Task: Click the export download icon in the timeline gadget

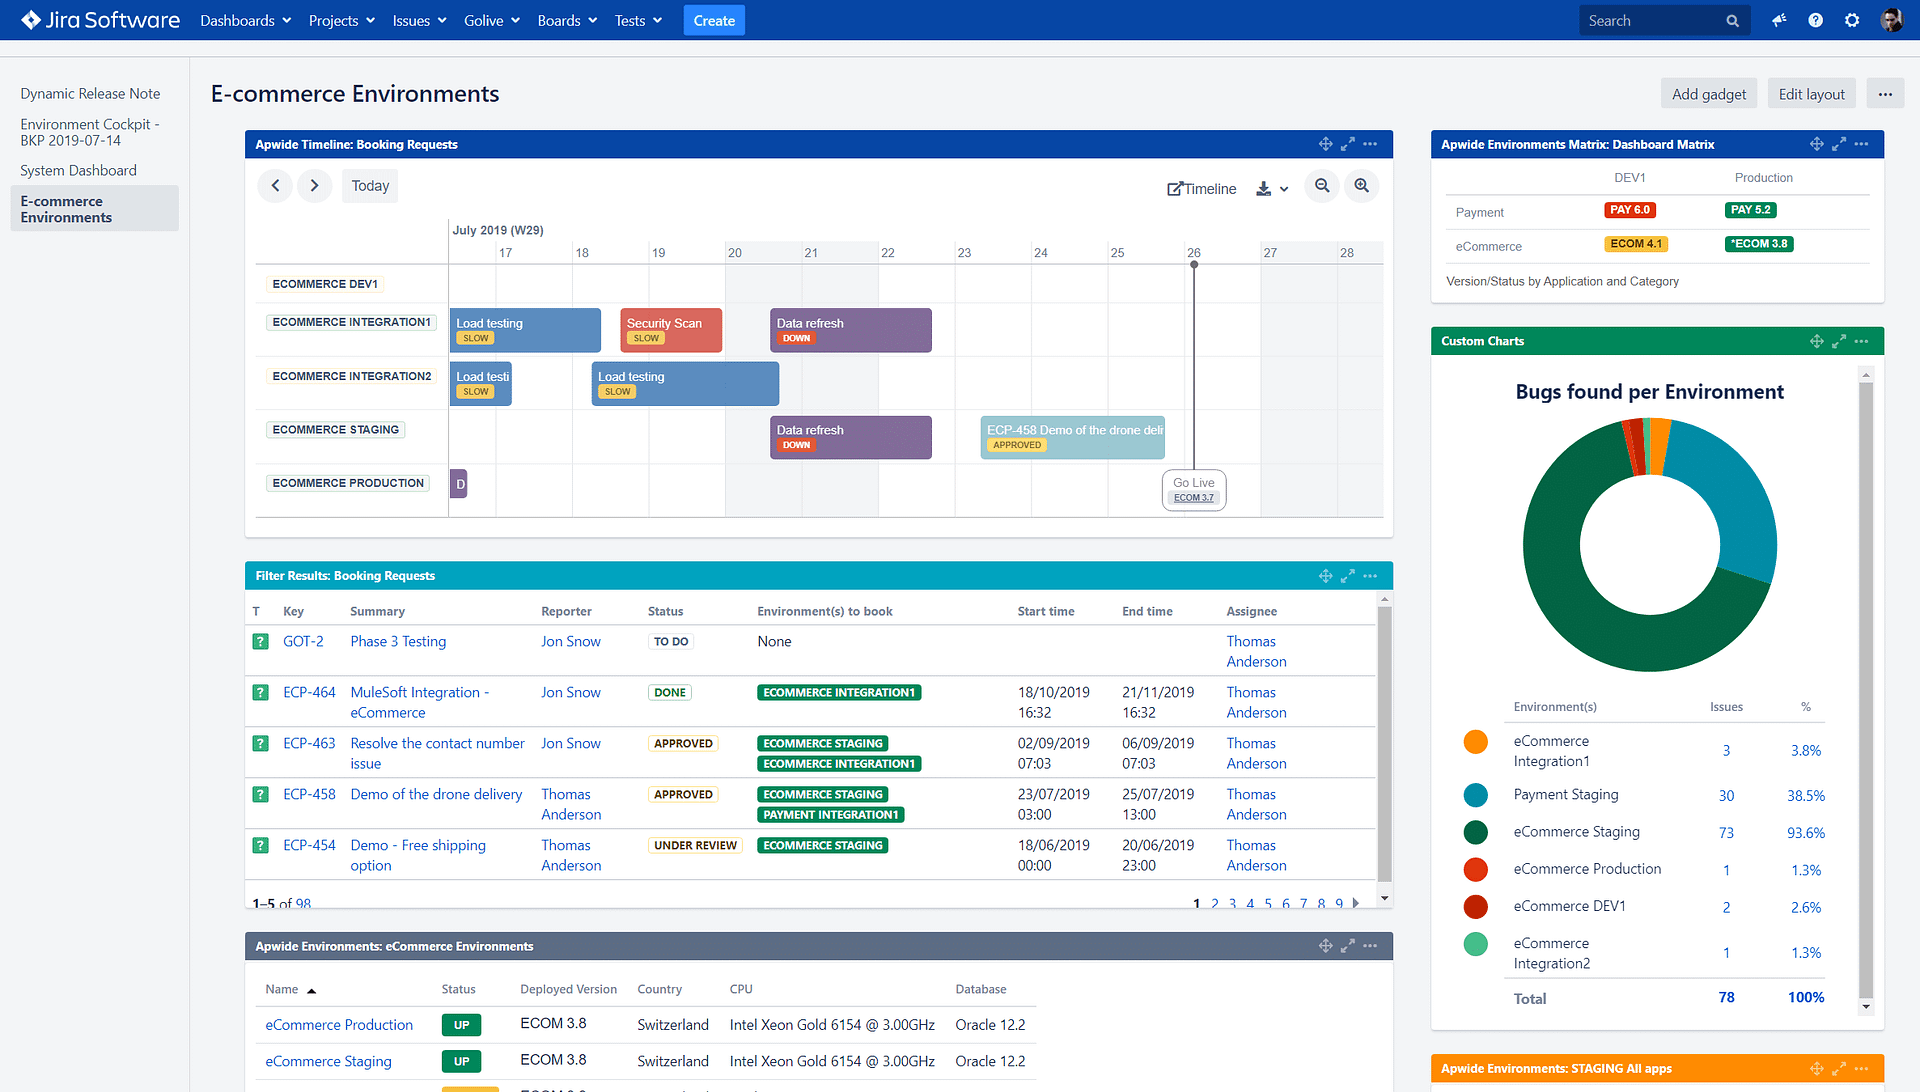Action: (1263, 188)
